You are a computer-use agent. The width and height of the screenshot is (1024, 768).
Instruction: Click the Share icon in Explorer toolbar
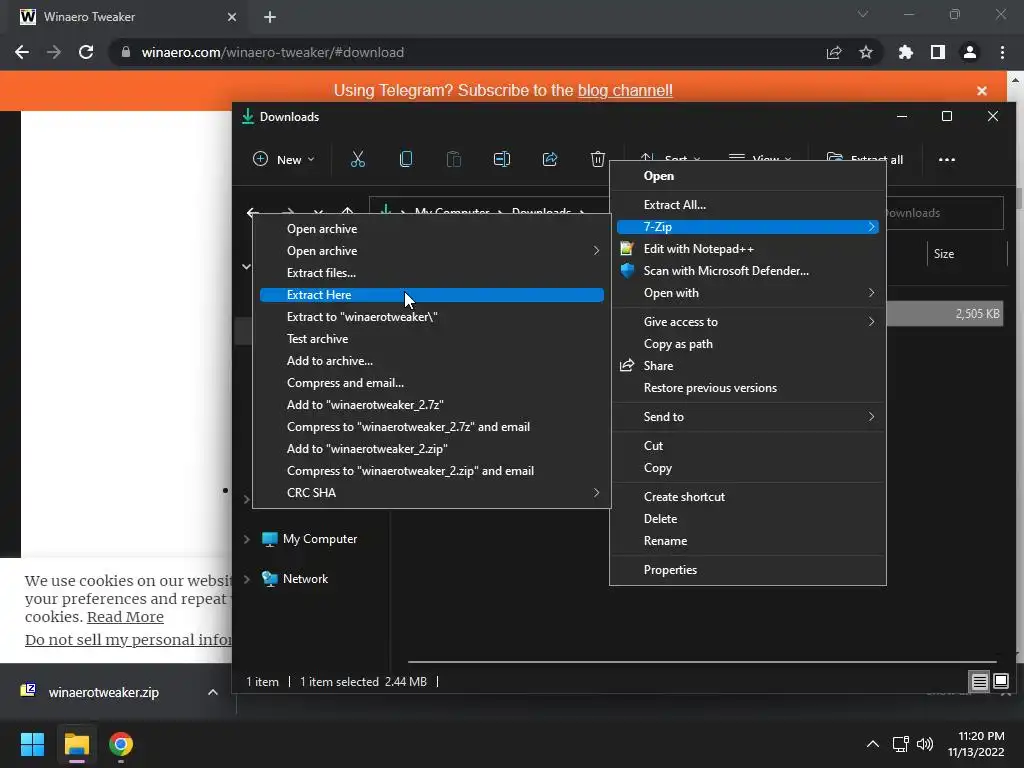coord(550,159)
